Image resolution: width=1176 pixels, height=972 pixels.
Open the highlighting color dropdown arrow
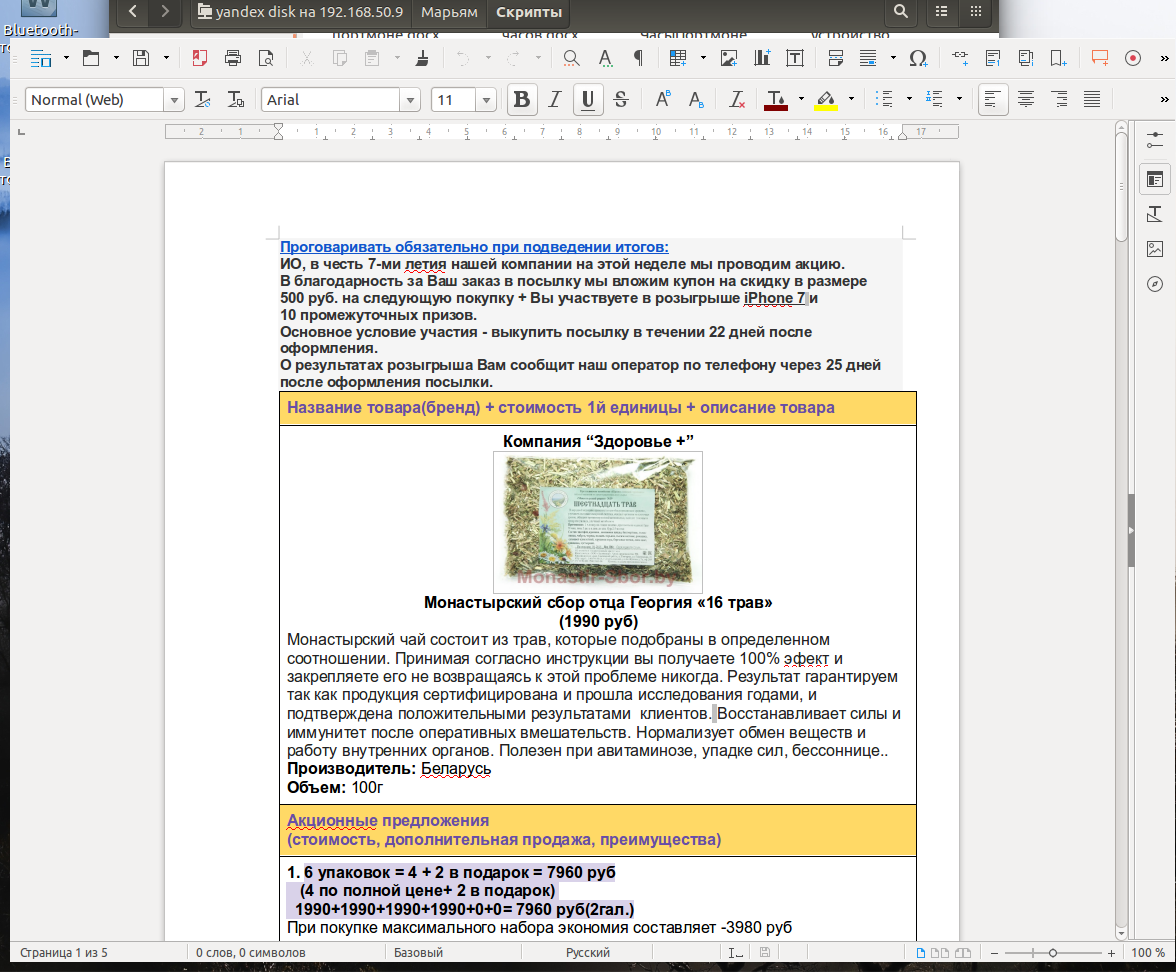coord(850,99)
